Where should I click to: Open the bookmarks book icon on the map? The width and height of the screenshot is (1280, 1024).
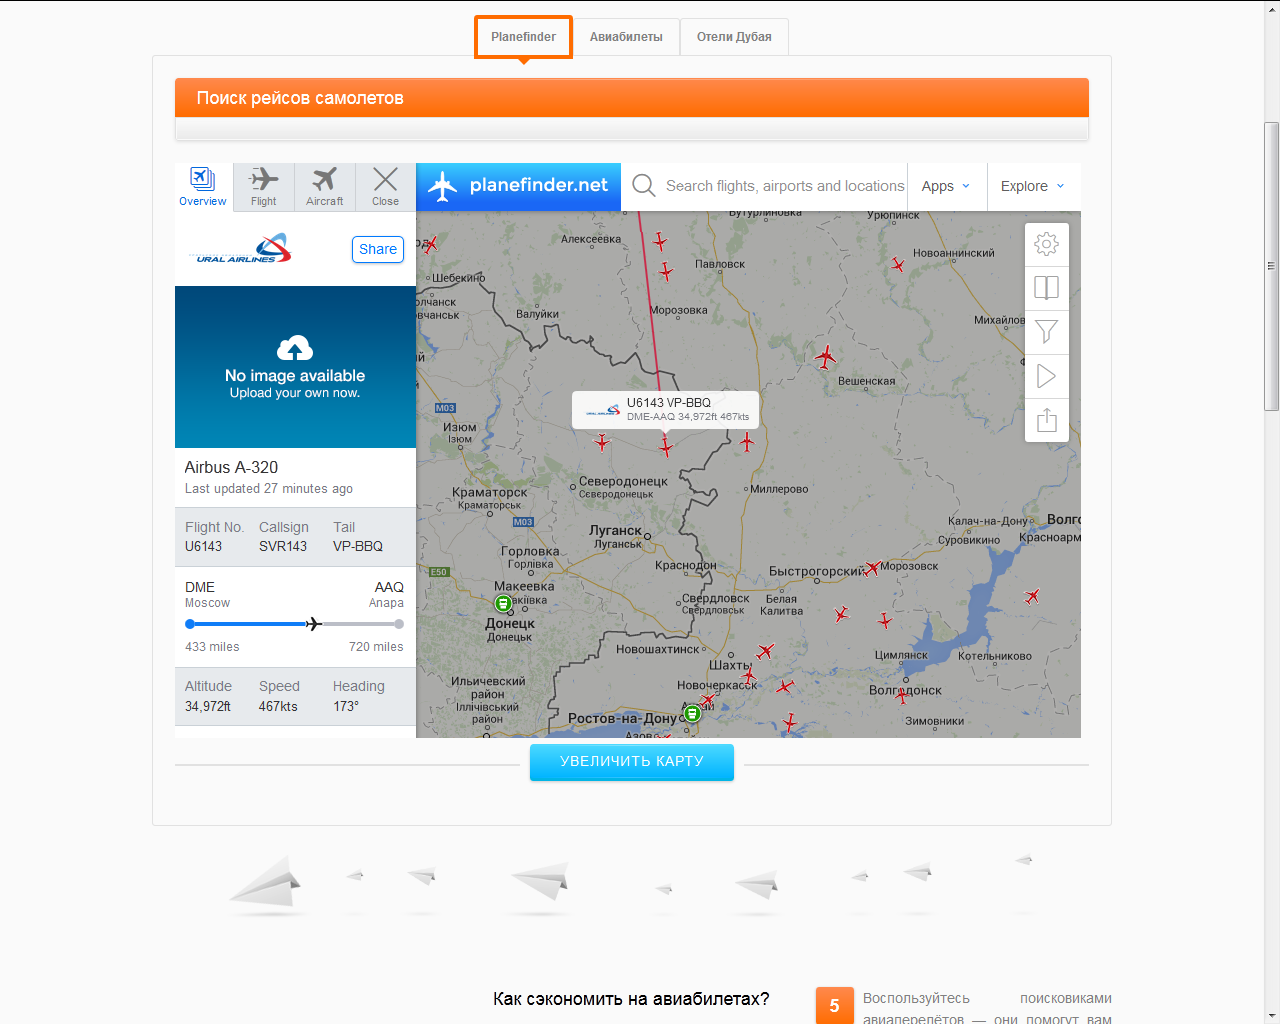coord(1047,288)
